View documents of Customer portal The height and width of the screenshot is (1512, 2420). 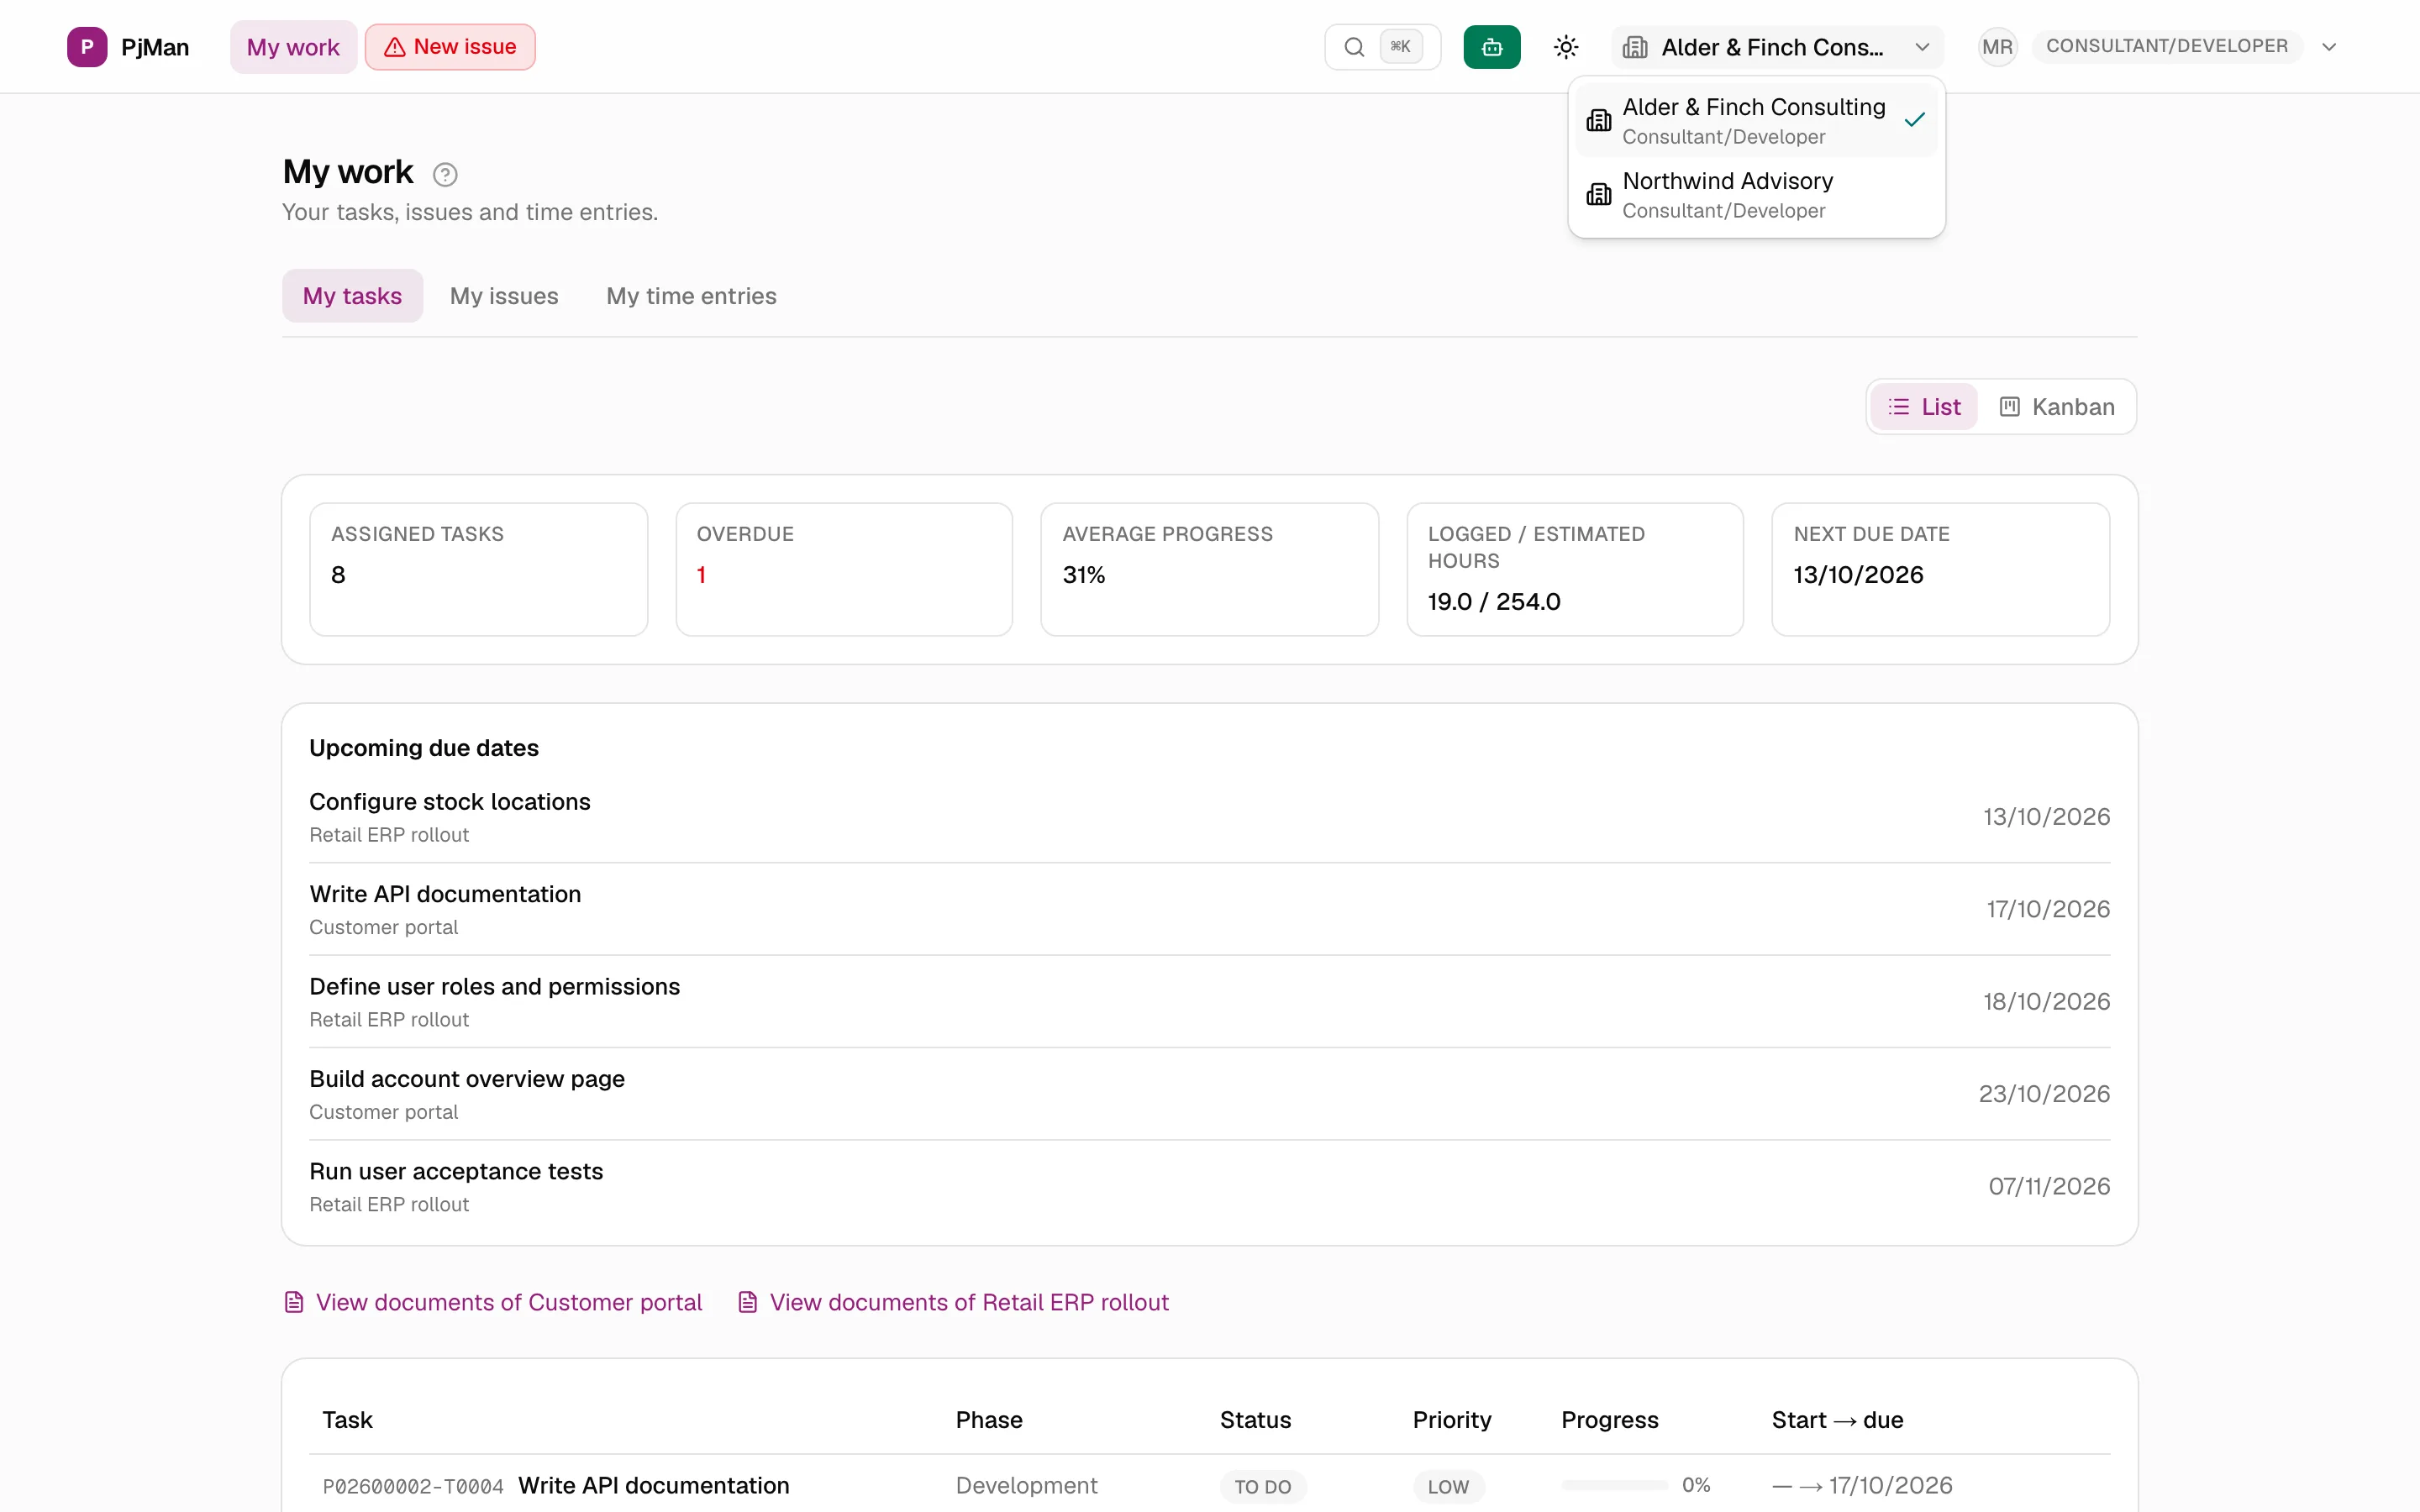[493, 1302]
